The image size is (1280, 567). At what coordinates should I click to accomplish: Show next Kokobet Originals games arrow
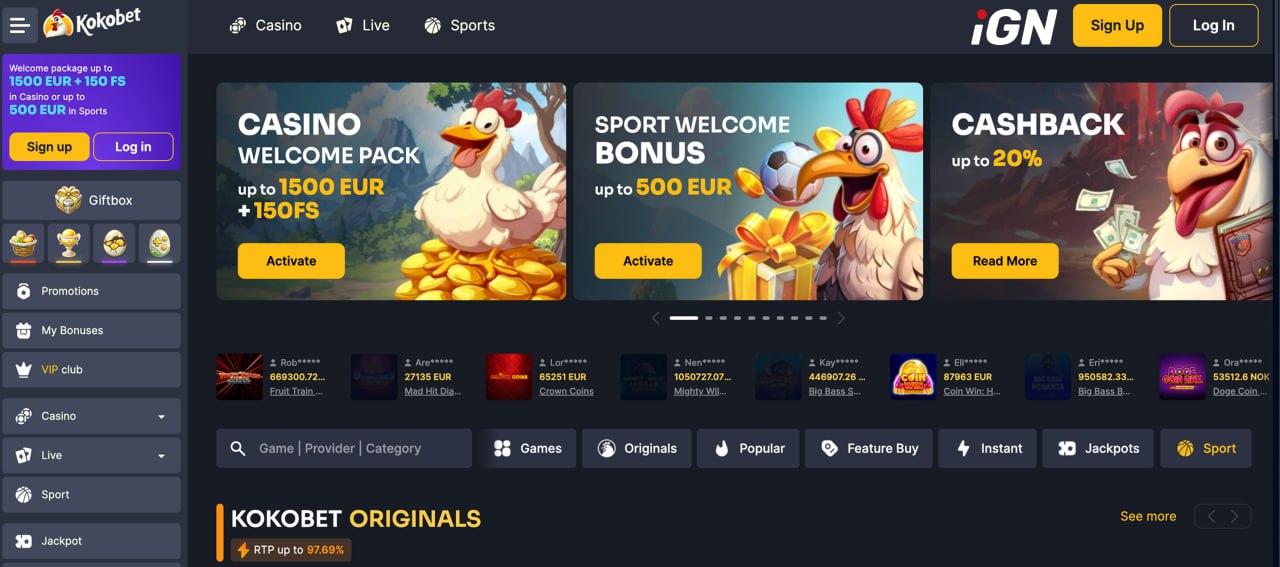[1235, 516]
